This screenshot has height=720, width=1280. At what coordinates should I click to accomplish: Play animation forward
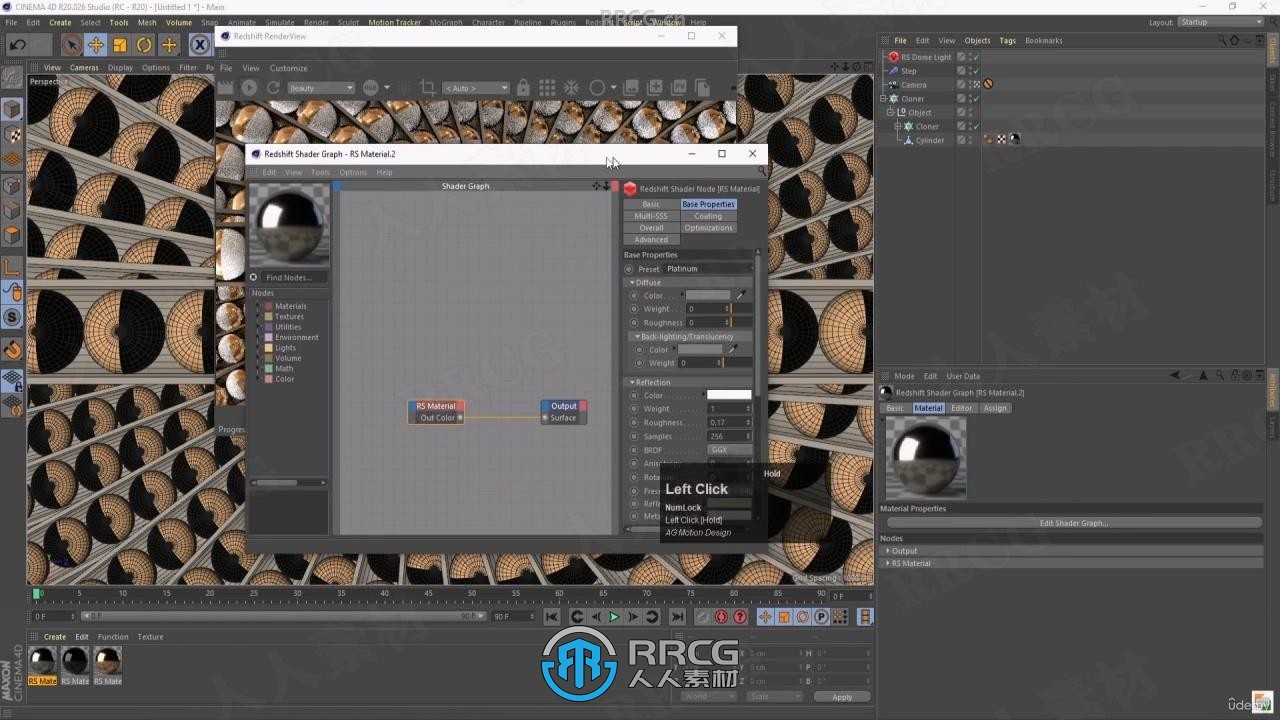pos(614,617)
